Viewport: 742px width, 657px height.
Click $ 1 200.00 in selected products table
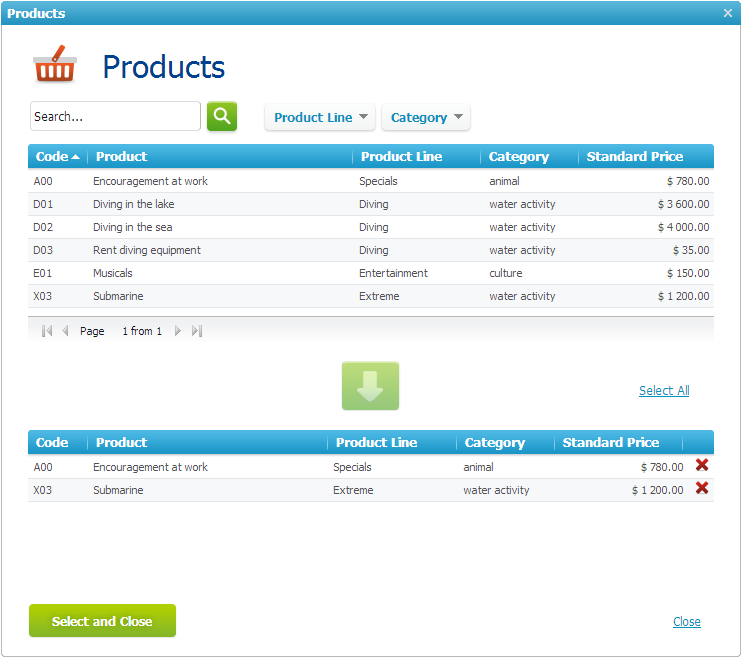coord(657,490)
